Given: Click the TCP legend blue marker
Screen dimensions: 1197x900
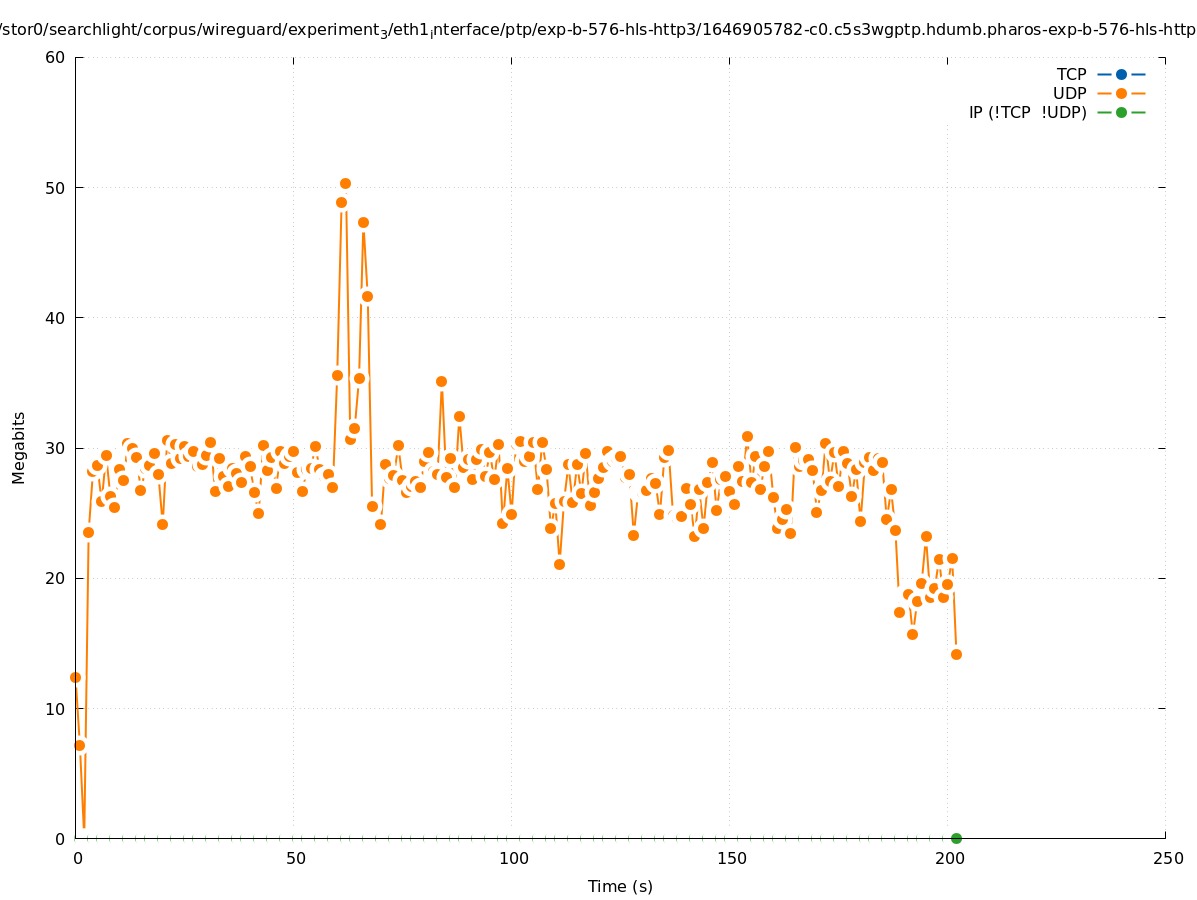Looking at the screenshot, I should [x=1121, y=74].
